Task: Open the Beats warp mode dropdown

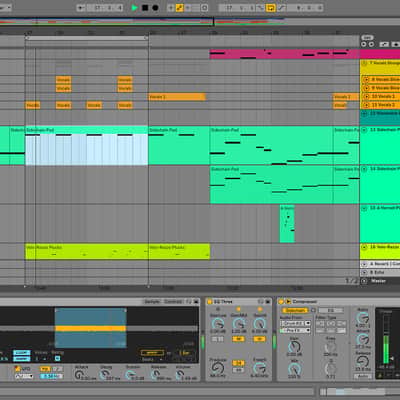Action: coord(152,360)
